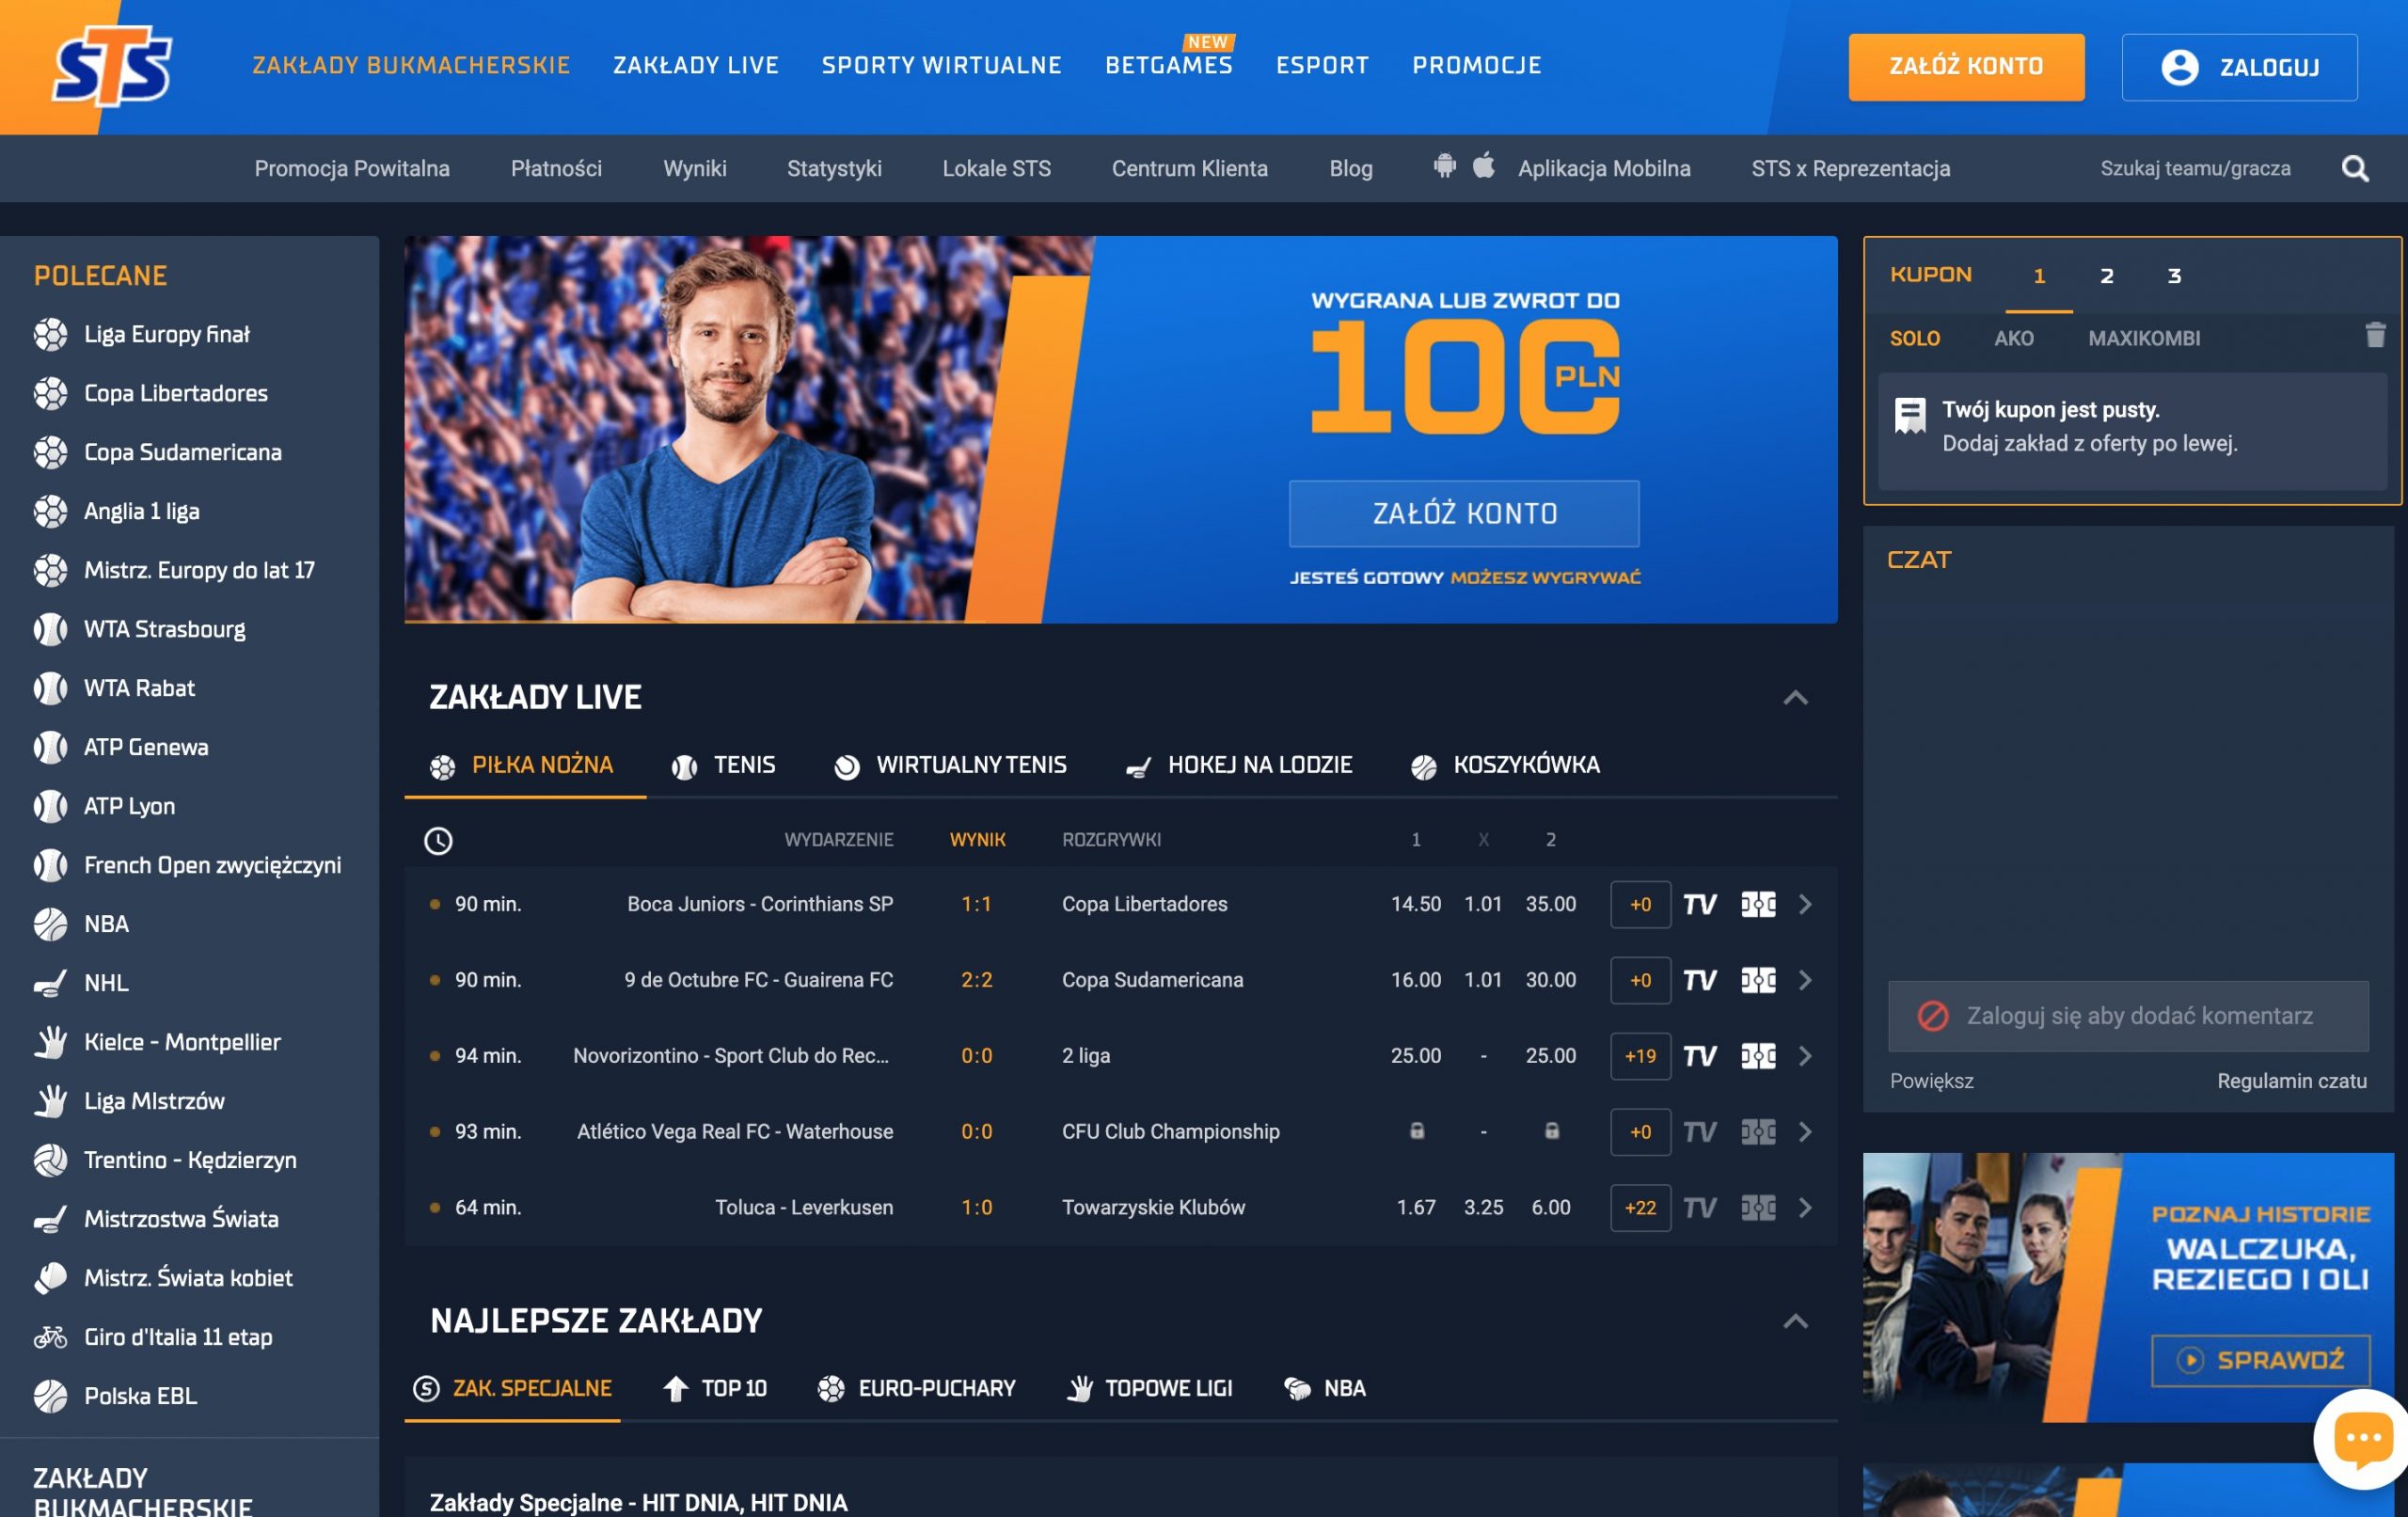The height and width of the screenshot is (1517, 2408).
Task: Collapse the Najlepsze Zakłady section
Action: click(x=1795, y=1321)
